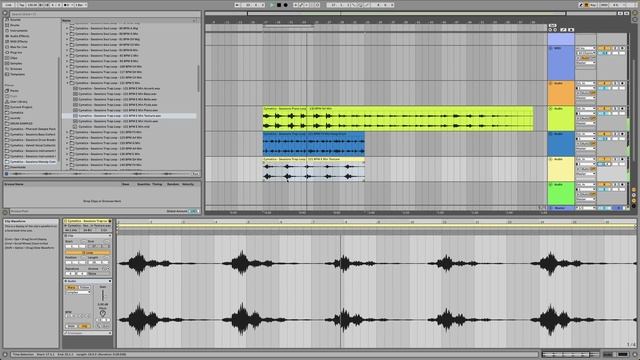Image resolution: width=640 pixels, height=360 pixels.
Task: Click the browser search field
Action: pos(104,14)
